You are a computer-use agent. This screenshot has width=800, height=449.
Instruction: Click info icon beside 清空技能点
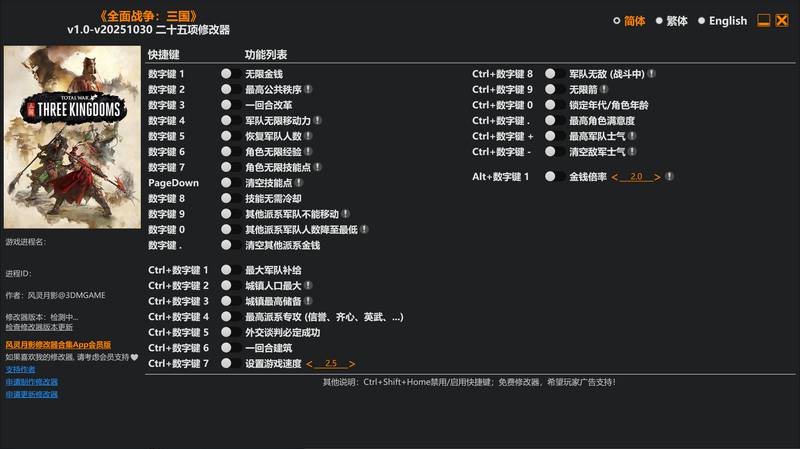coord(299,183)
